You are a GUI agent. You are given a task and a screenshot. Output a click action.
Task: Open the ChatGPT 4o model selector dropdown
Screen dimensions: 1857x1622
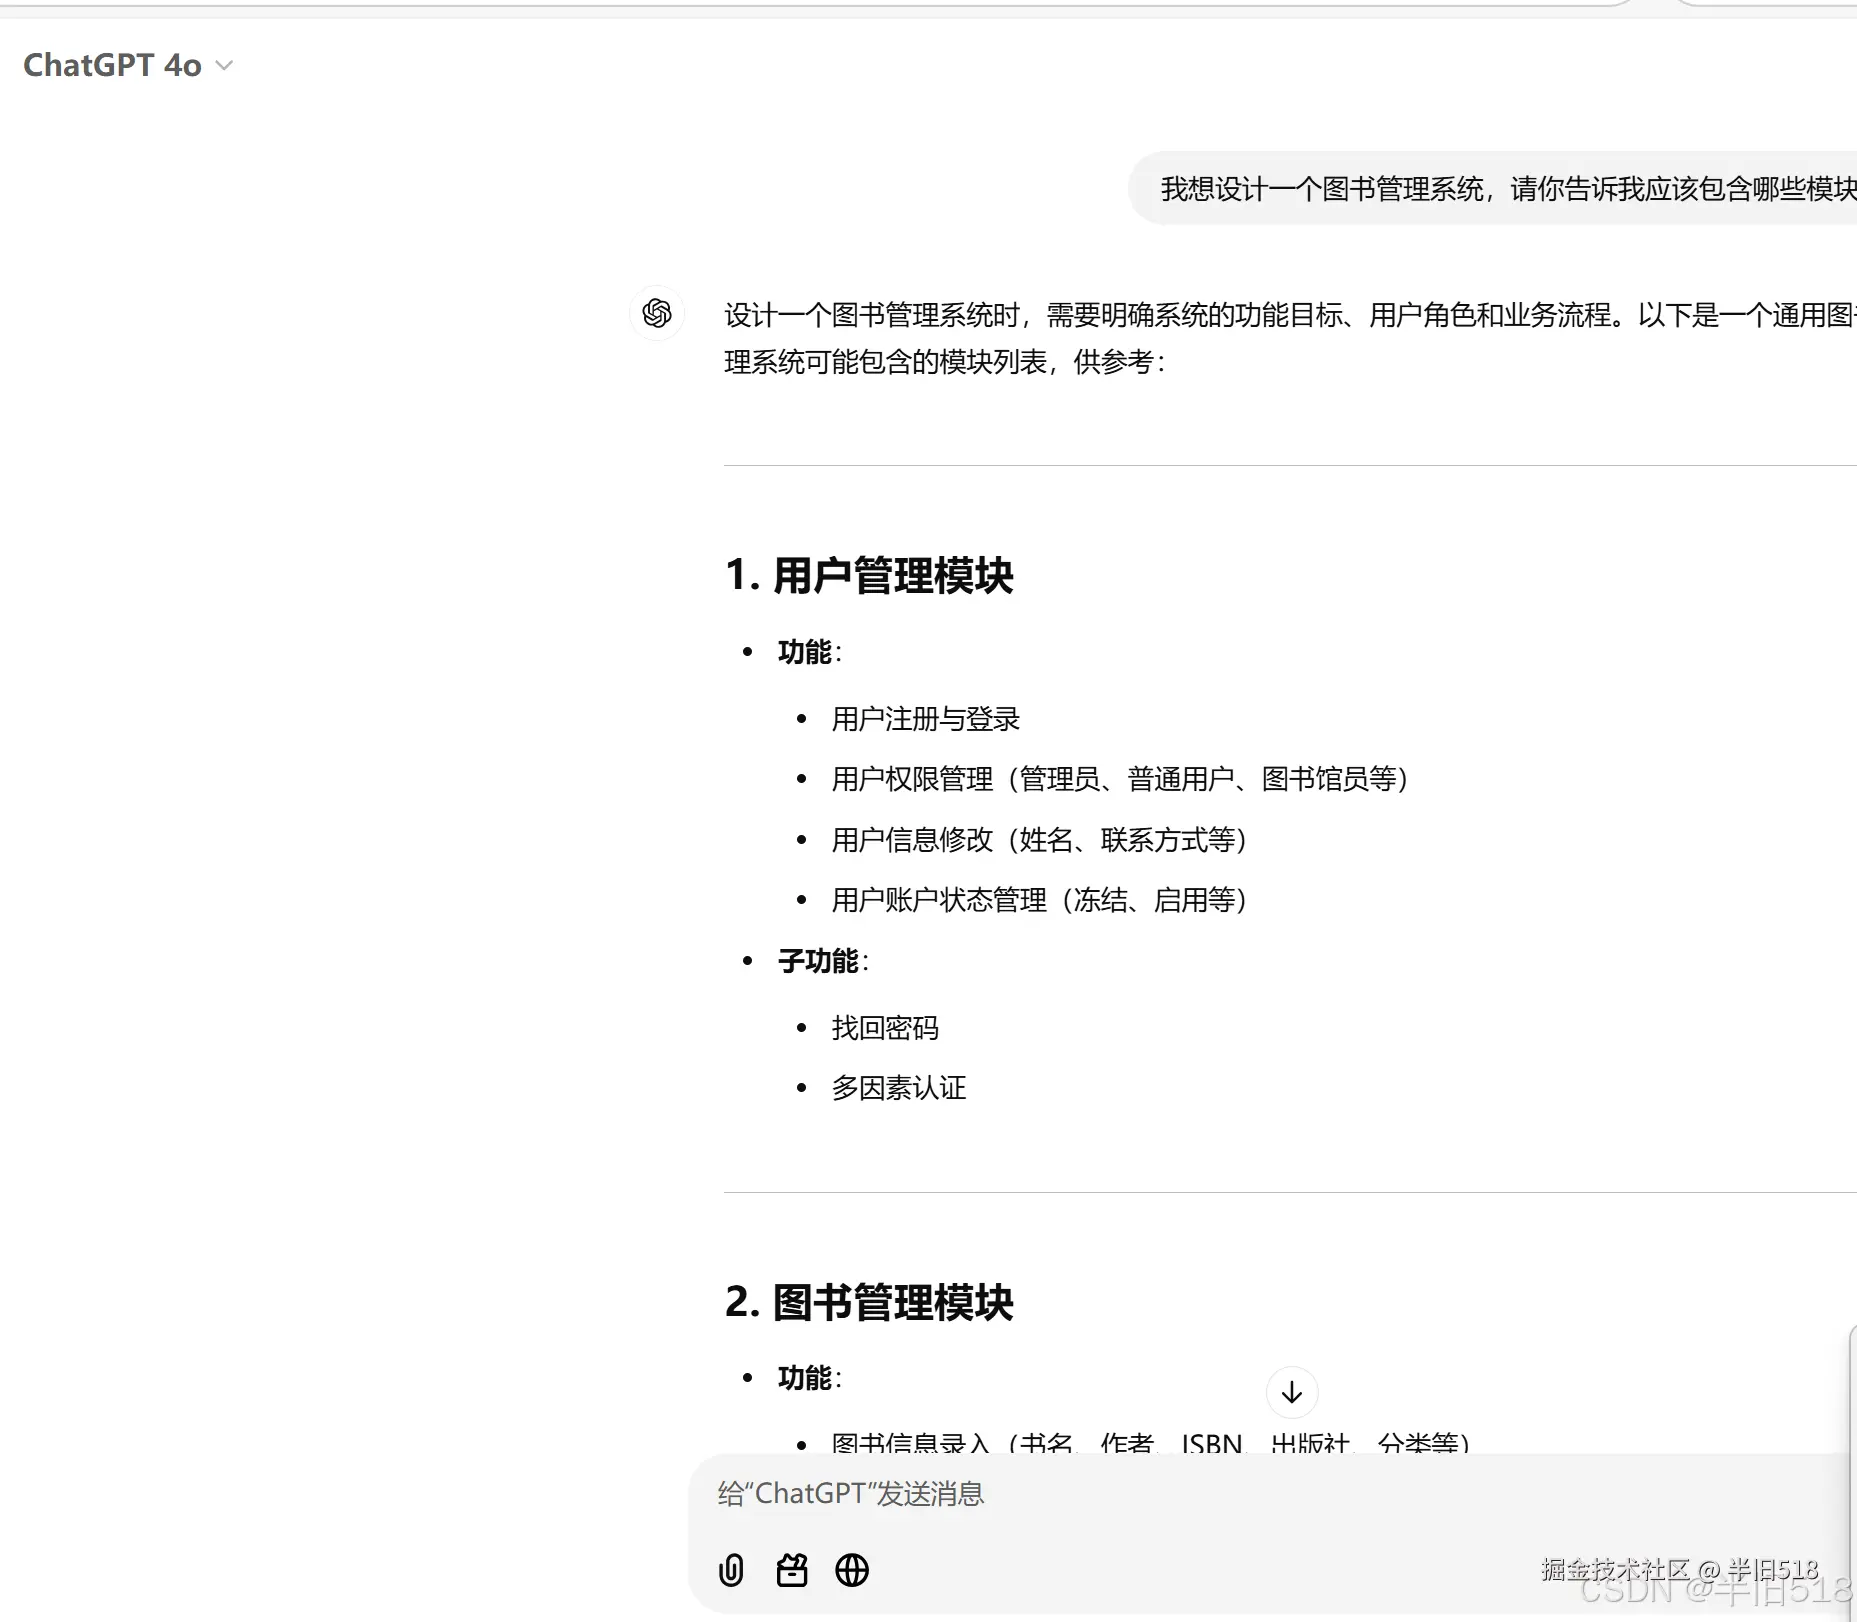point(127,65)
